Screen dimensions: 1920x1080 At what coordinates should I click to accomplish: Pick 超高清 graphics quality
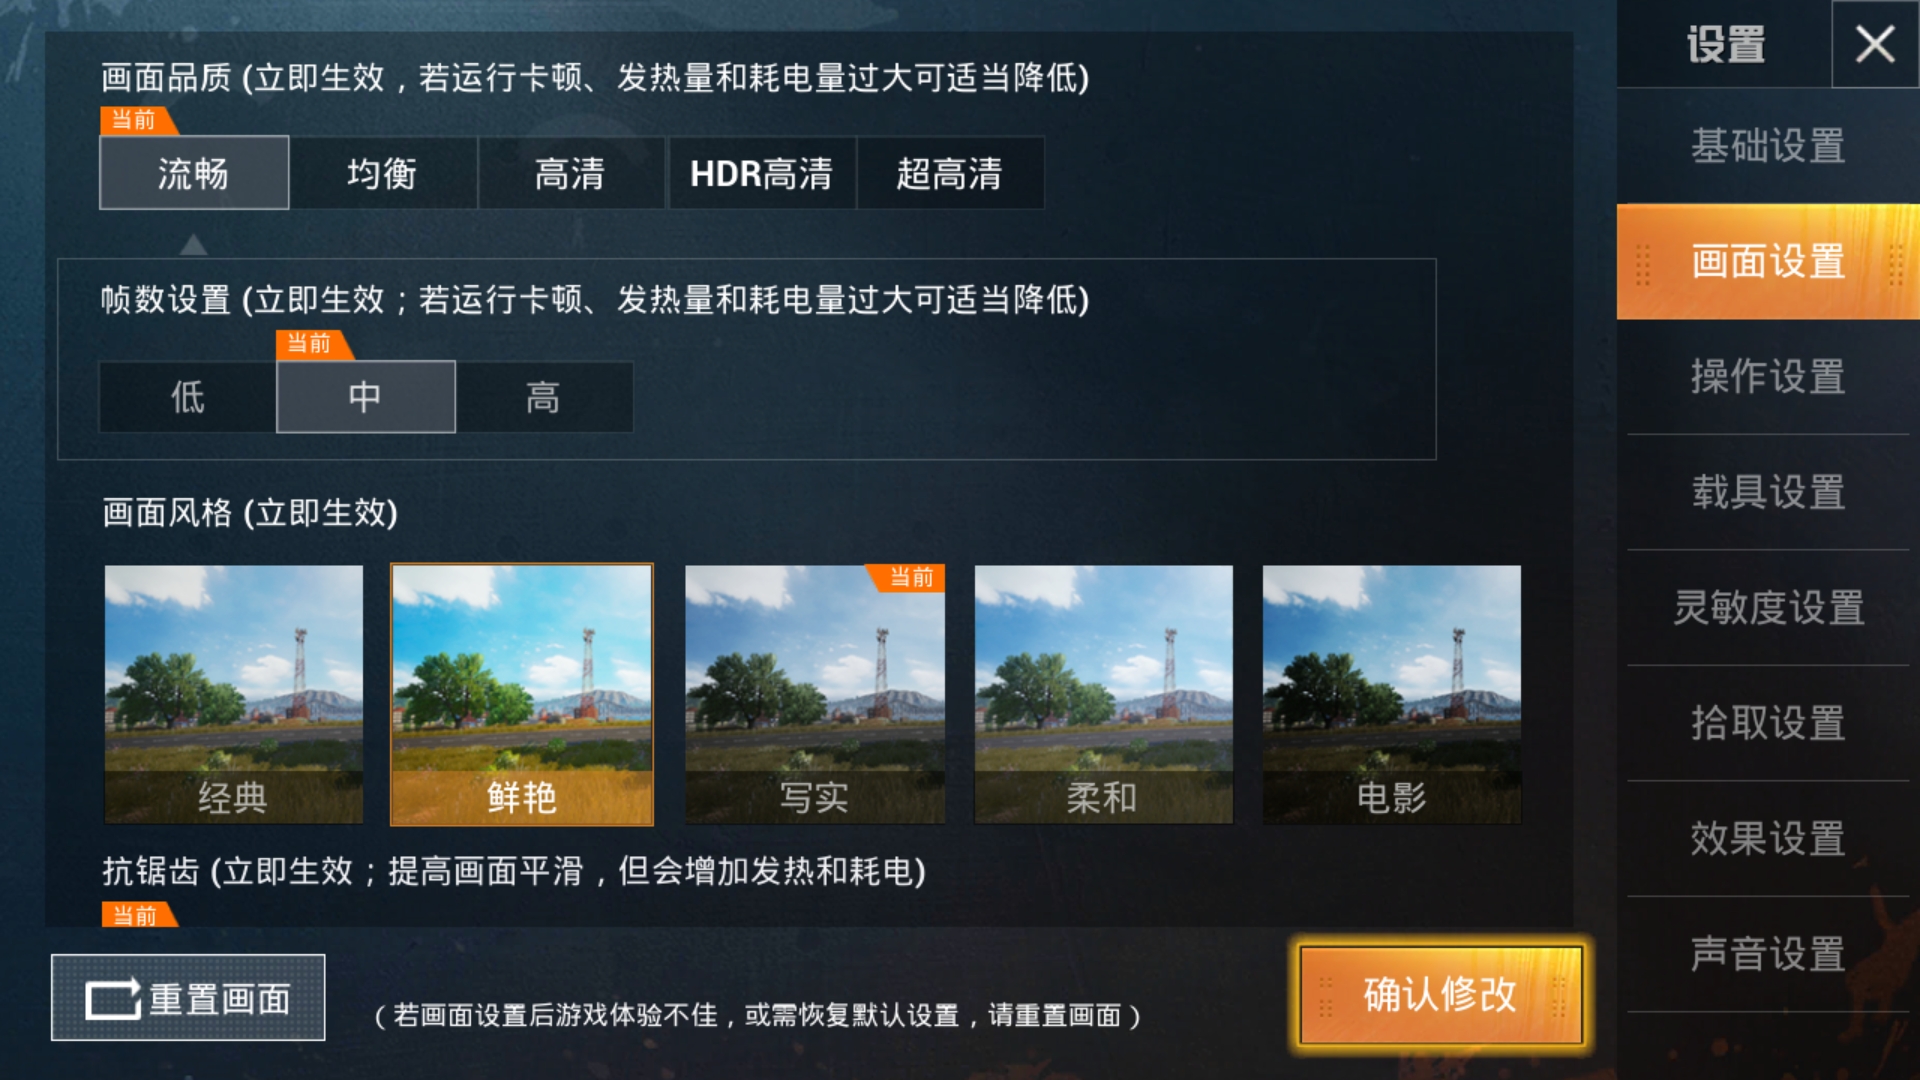950,173
